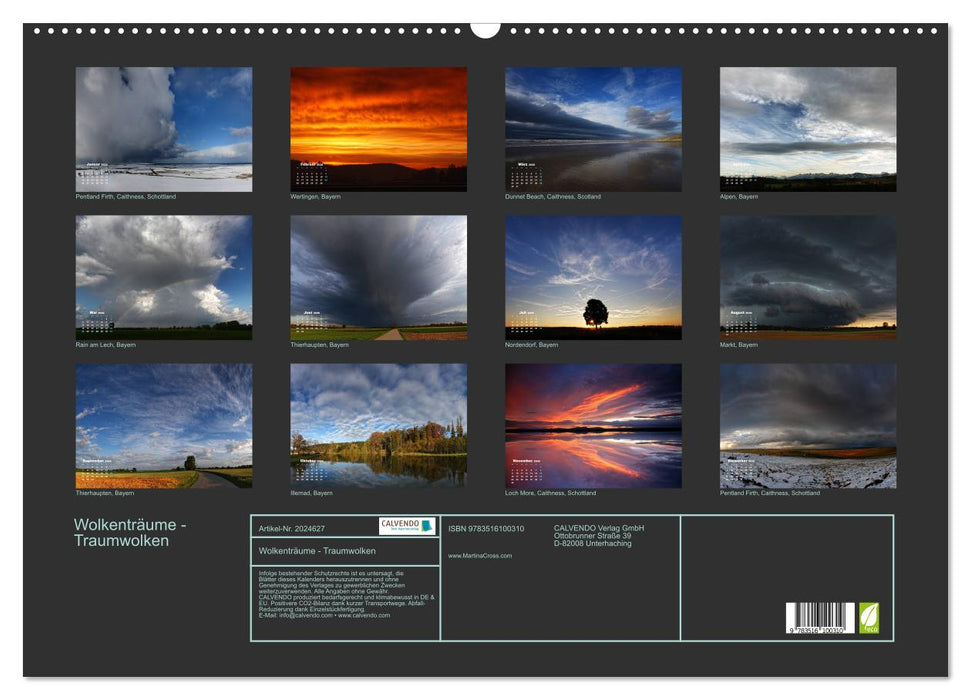The image size is (971, 700).
Task: Select the Wertingen sunset thumbnail
Action: click(x=379, y=128)
